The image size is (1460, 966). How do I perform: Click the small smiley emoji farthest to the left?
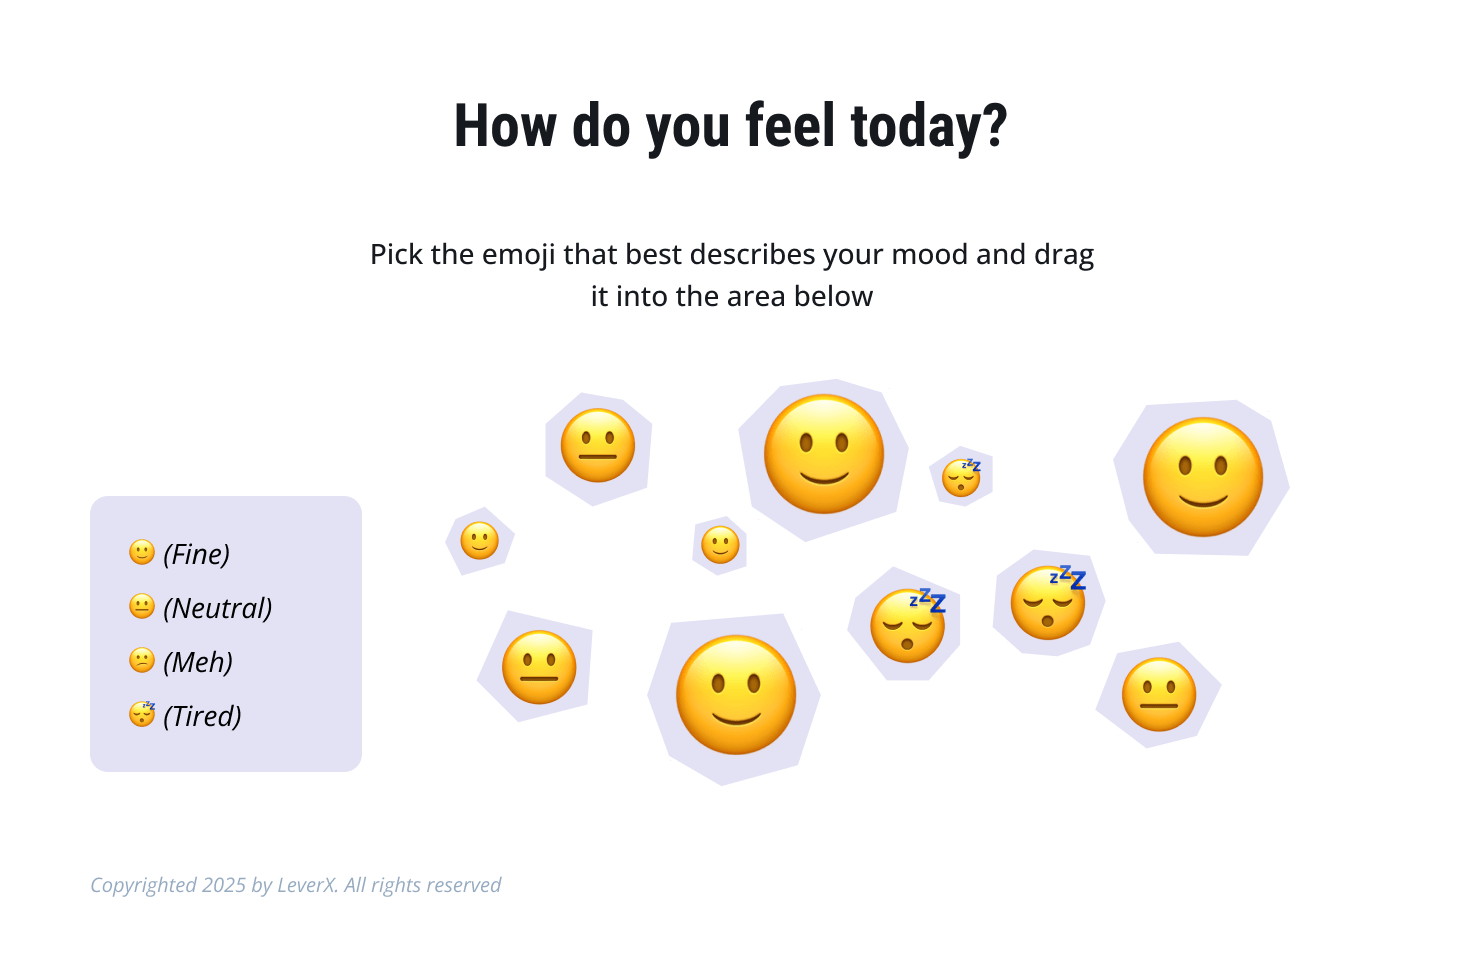click(480, 541)
